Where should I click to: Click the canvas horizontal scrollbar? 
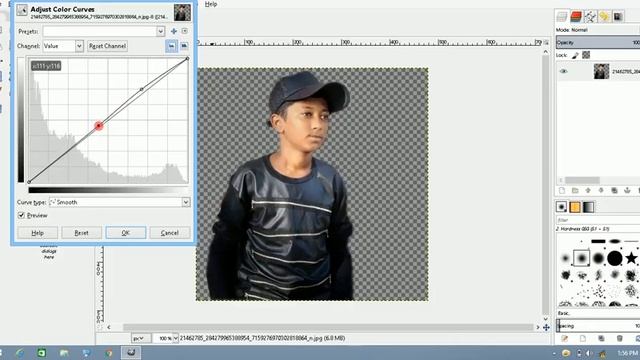coord(329,327)
